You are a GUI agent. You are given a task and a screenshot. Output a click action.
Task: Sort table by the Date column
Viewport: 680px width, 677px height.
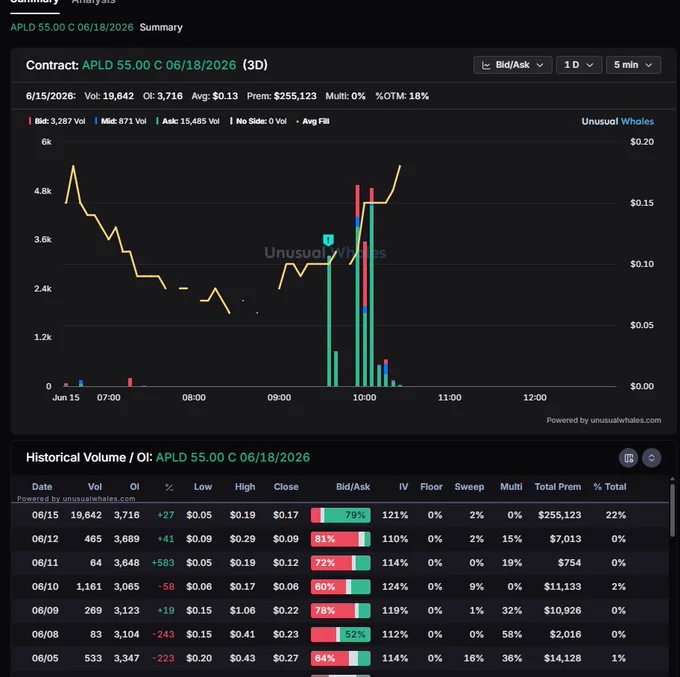[x=42, y=487]
